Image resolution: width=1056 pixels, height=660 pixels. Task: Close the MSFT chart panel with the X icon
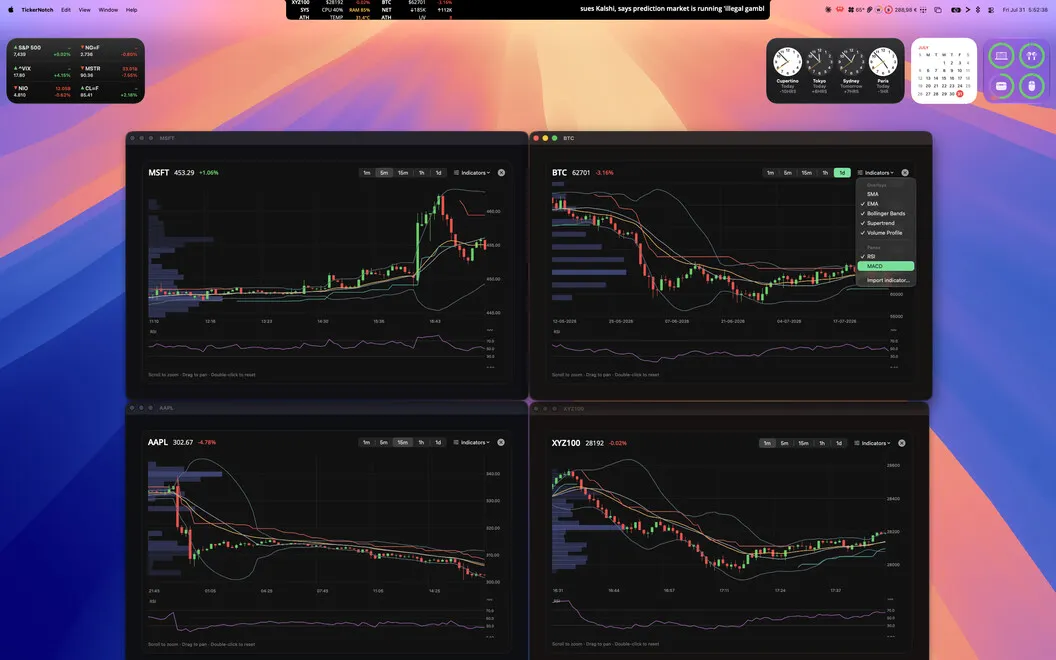coord(501,173)
